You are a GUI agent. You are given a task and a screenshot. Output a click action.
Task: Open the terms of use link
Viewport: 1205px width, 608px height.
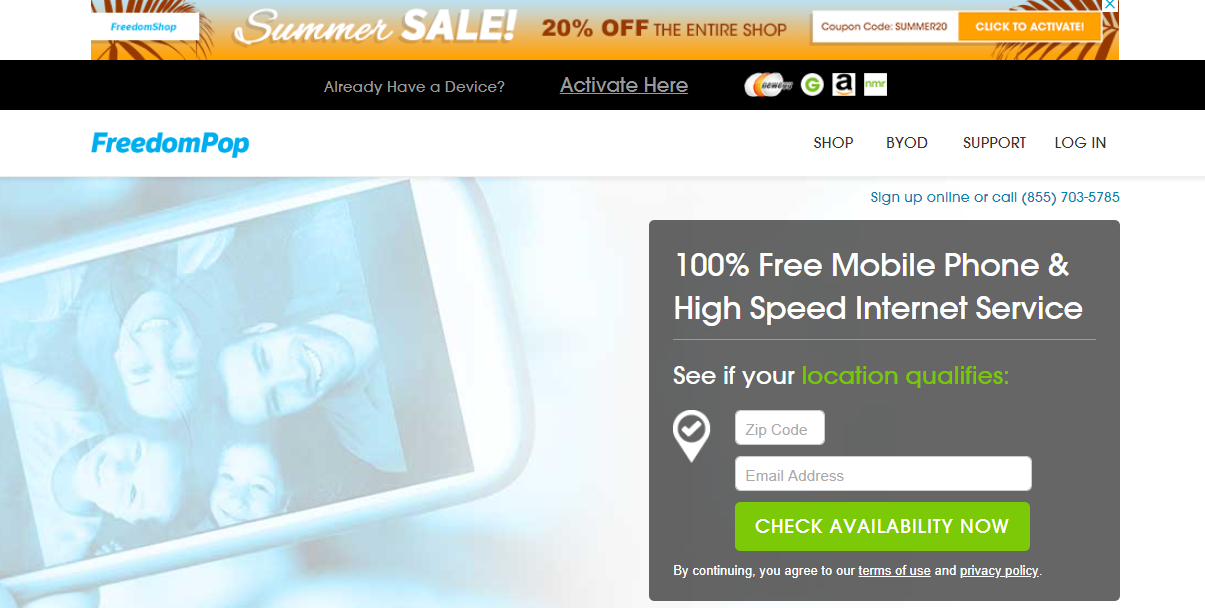[x=894, y=571]
